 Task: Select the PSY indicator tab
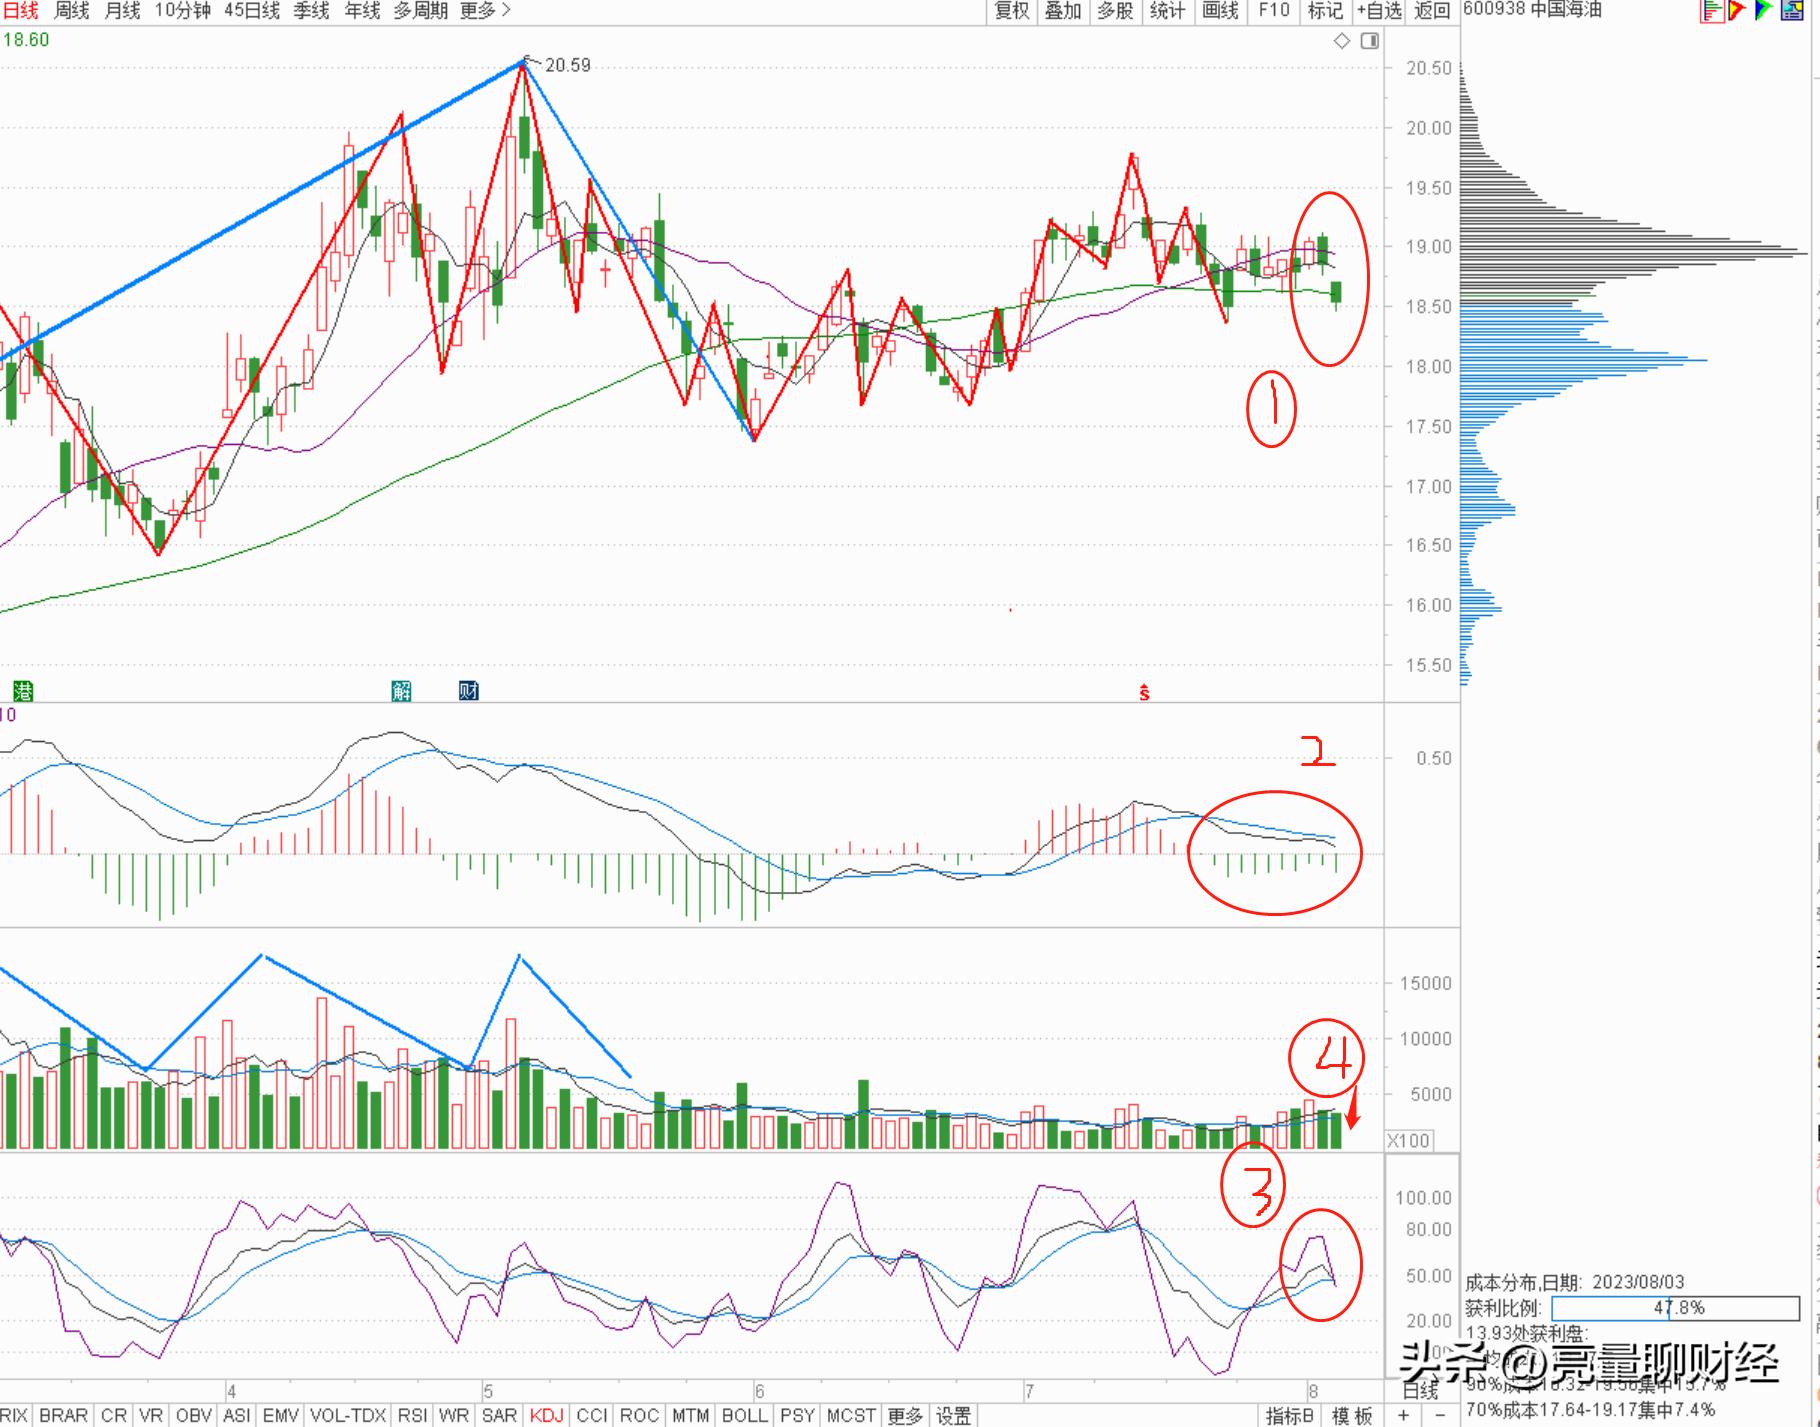click(x=797, y=1416)
